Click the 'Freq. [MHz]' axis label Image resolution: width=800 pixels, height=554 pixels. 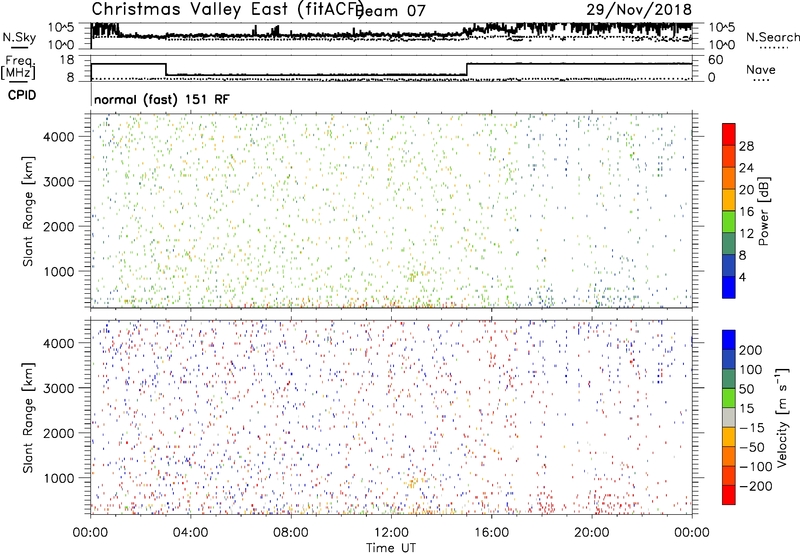click(x=18, y=67)
